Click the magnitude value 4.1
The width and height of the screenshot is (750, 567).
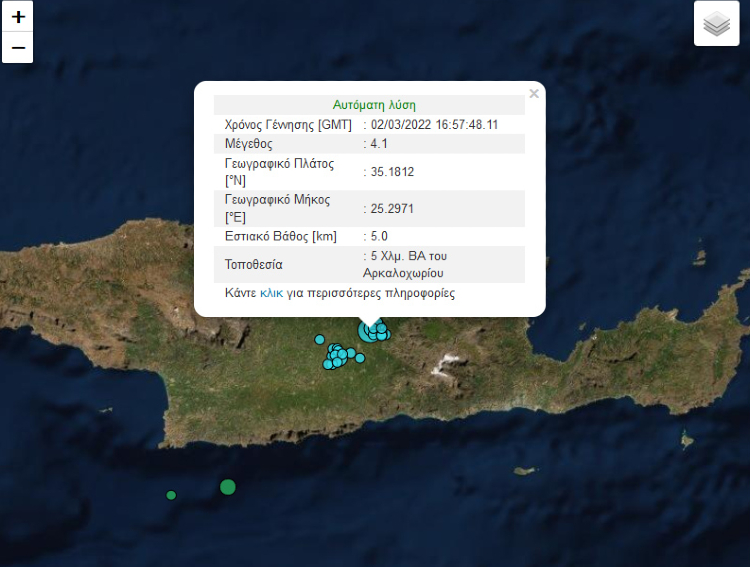coord(379,144)
